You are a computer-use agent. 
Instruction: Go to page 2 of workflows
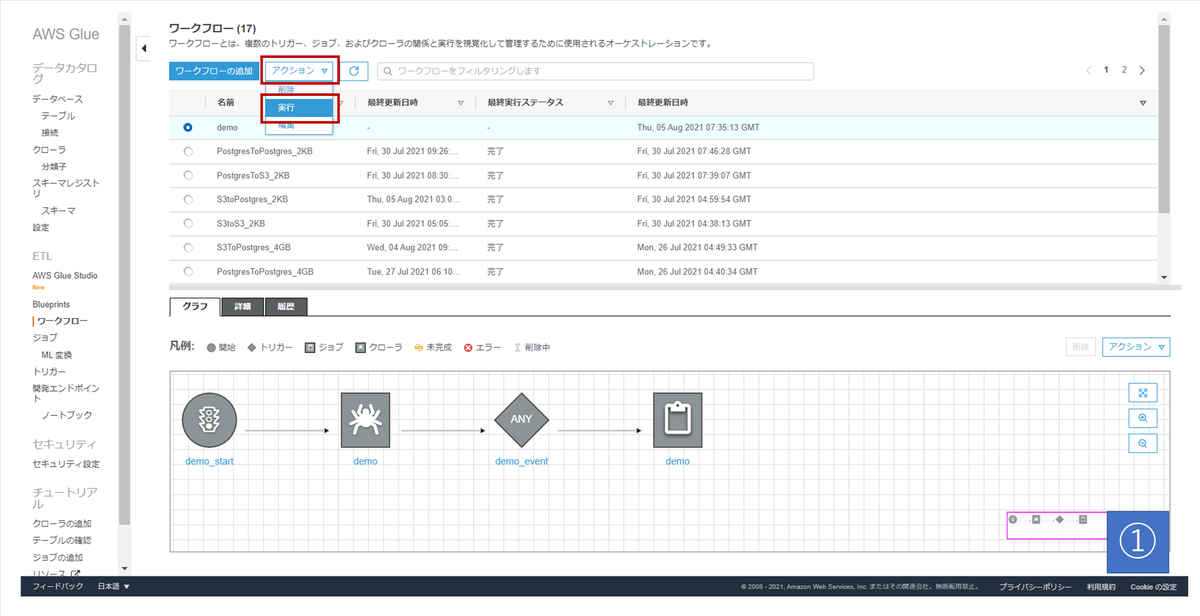coord(1124,70)
